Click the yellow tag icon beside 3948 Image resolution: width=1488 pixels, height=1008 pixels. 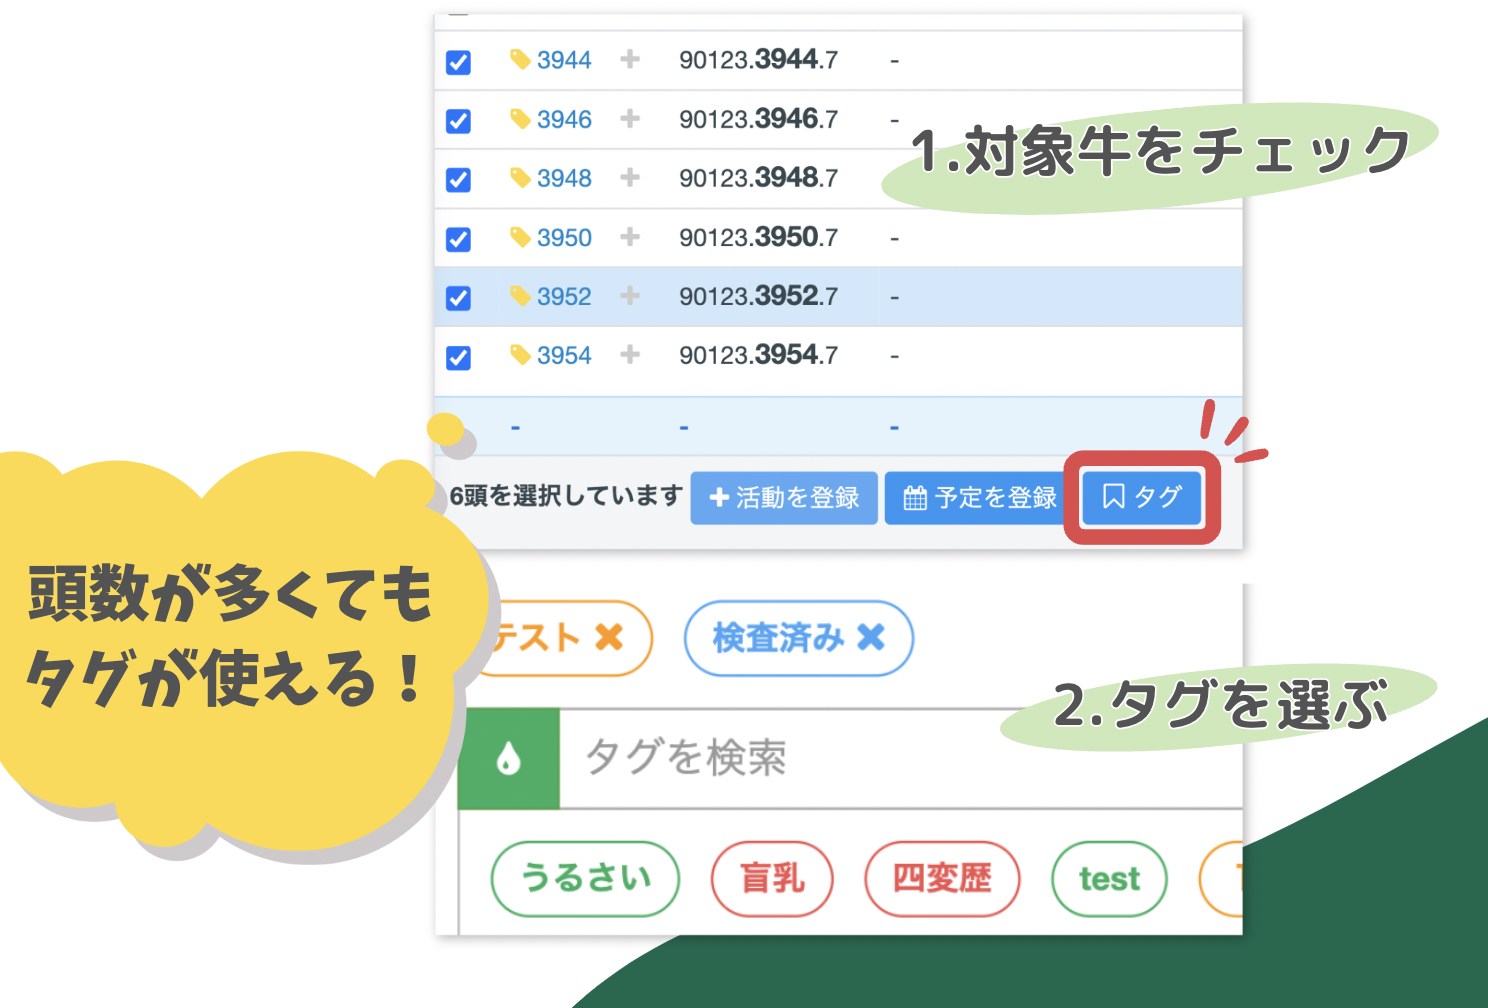click(520, 178)
